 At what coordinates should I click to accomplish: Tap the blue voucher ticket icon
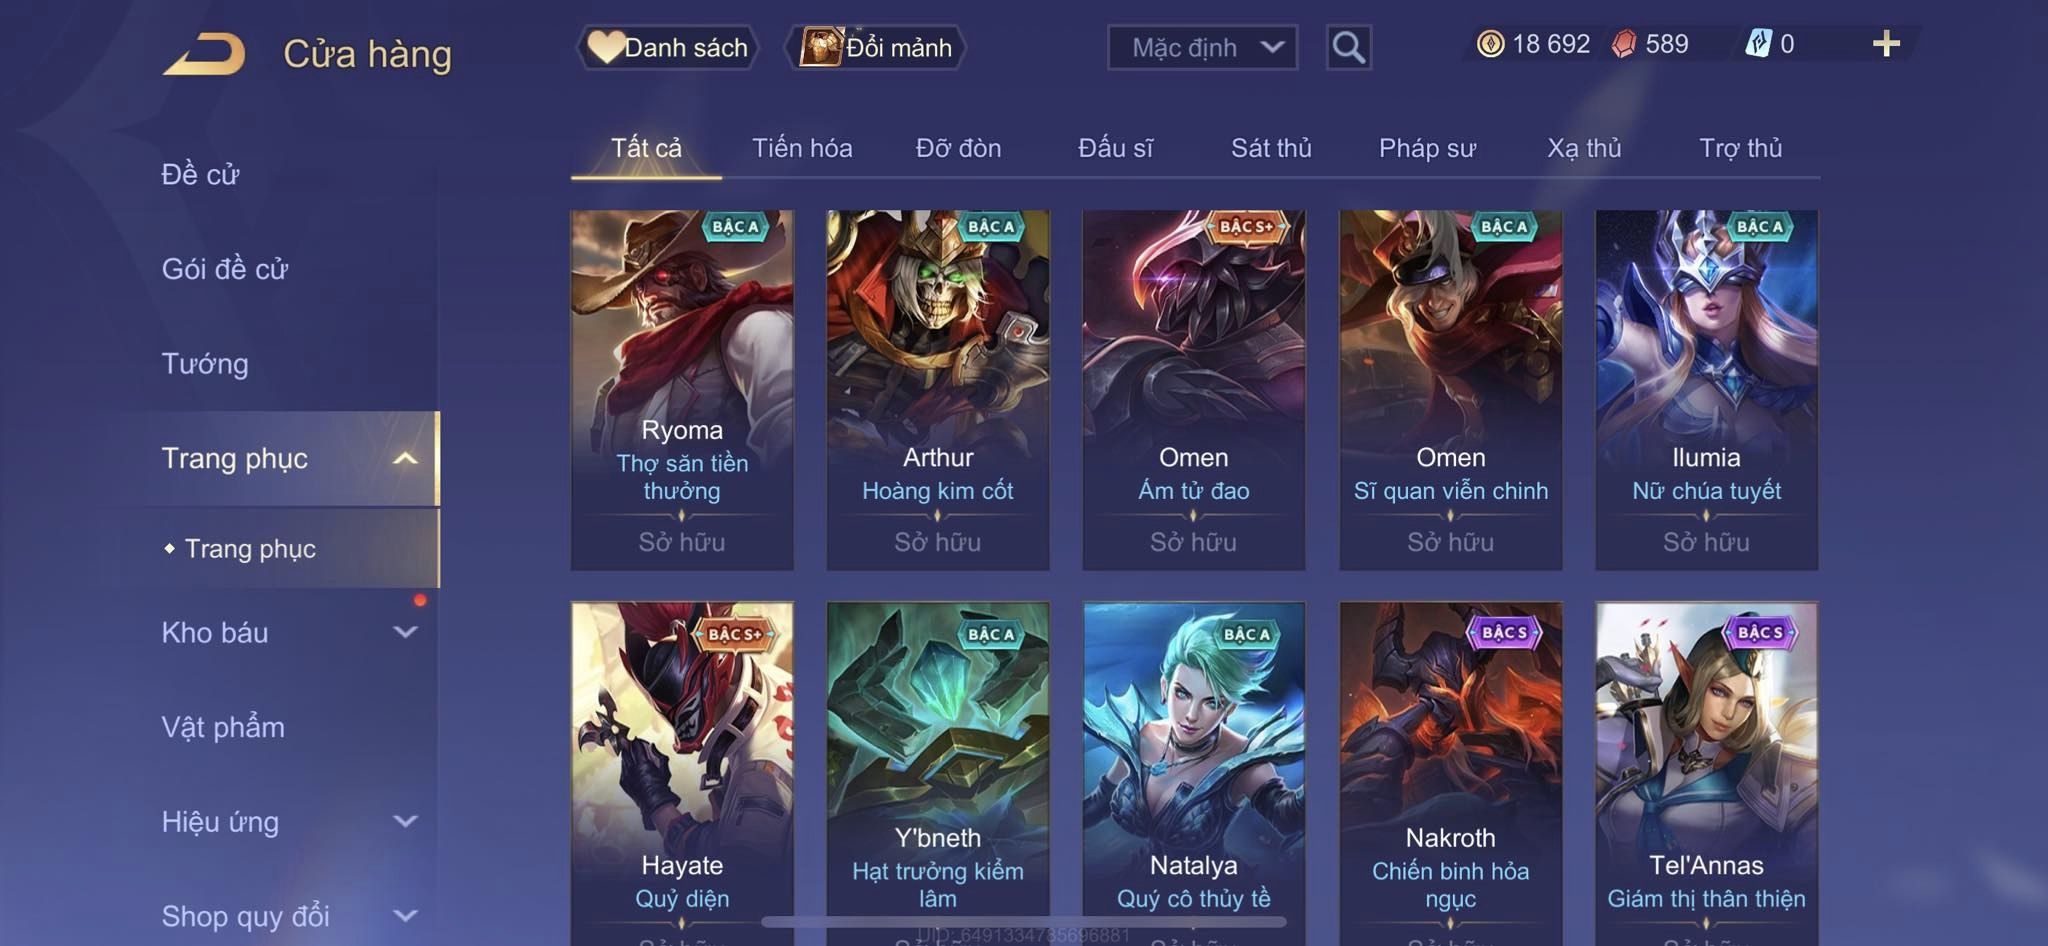coord(1758,44)
